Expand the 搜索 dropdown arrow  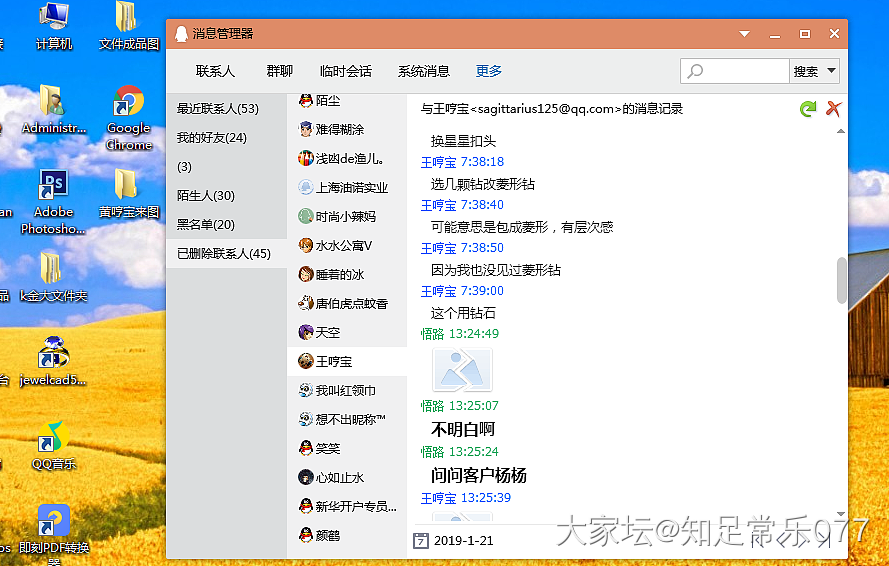832,71
